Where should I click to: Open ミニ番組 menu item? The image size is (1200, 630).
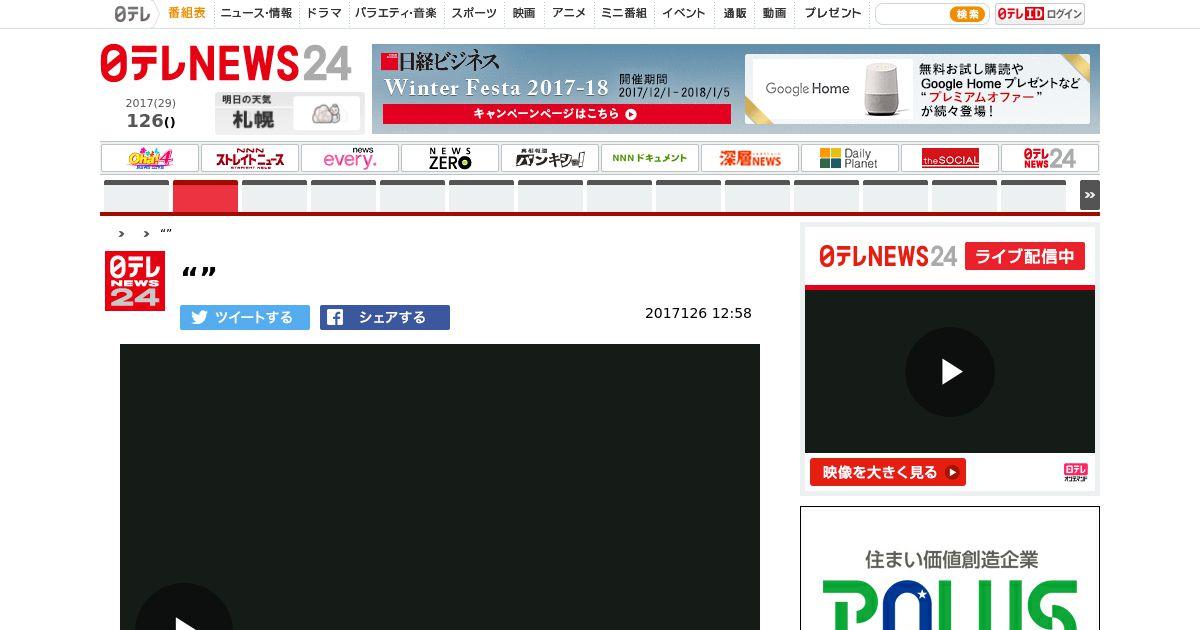tap(624, 14)
